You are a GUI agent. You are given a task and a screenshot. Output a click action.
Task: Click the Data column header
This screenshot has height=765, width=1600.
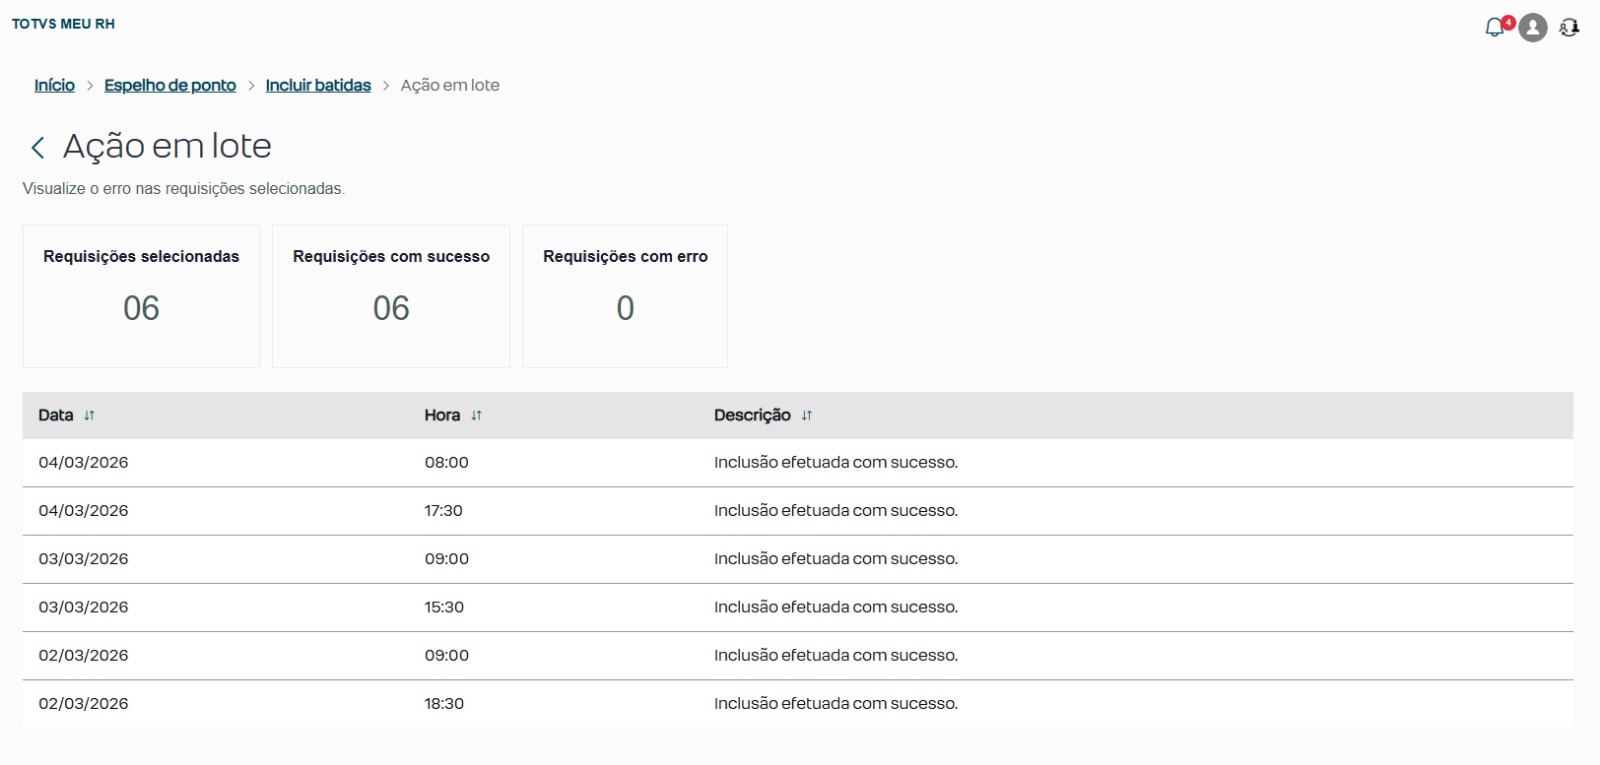tap(56, 415)
